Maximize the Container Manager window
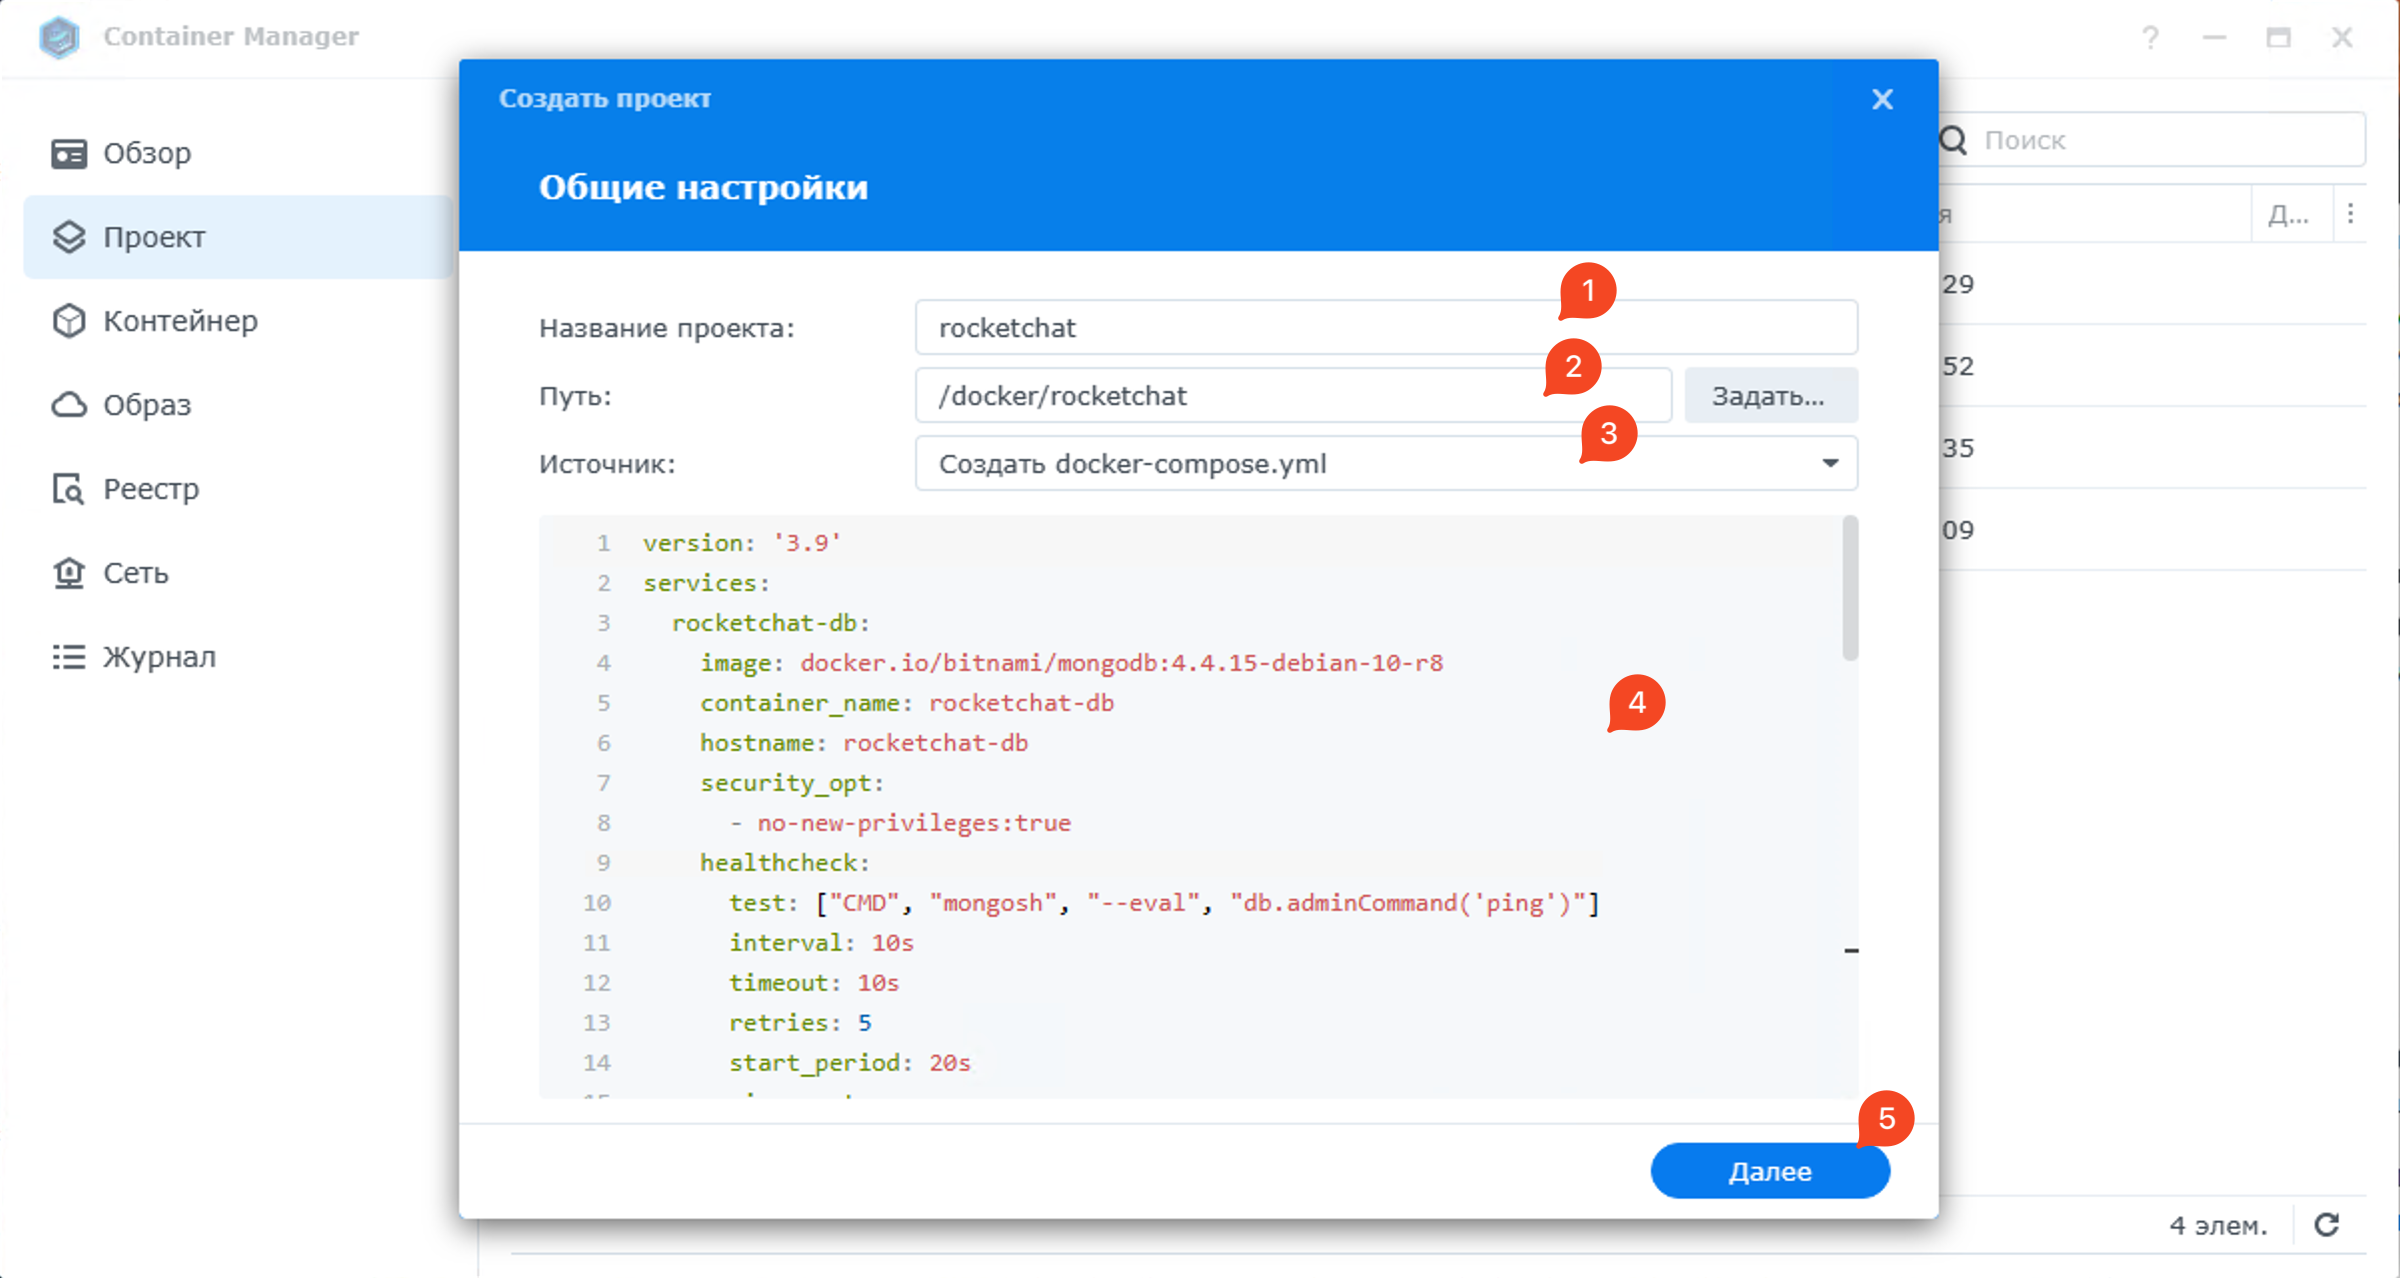This screenshot has width=2400, height=1278. [2278, 38]
